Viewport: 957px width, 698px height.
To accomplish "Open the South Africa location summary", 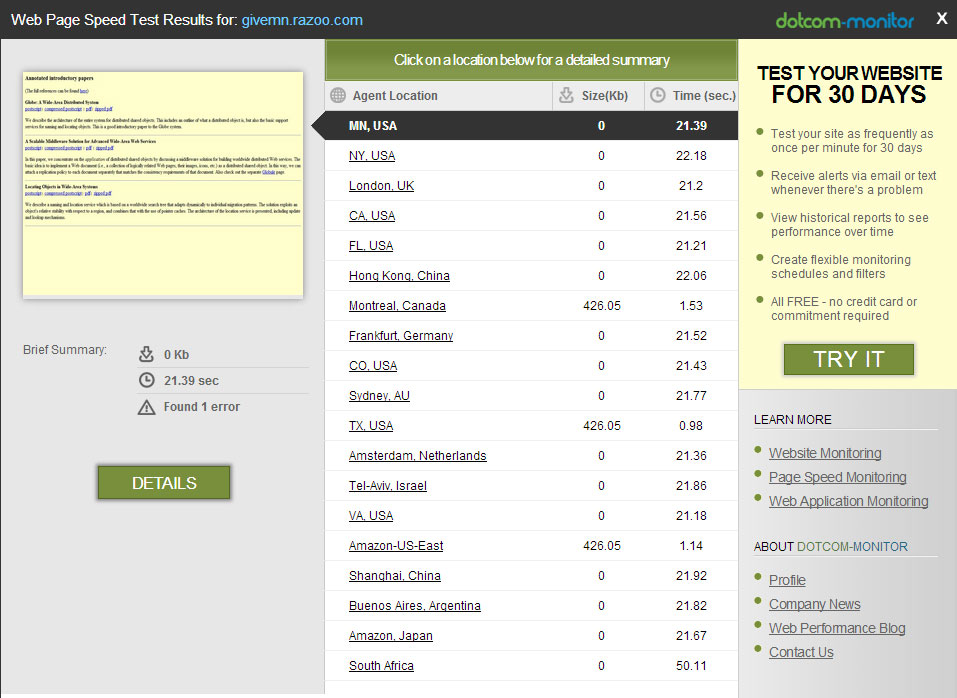I will point(381,665).
